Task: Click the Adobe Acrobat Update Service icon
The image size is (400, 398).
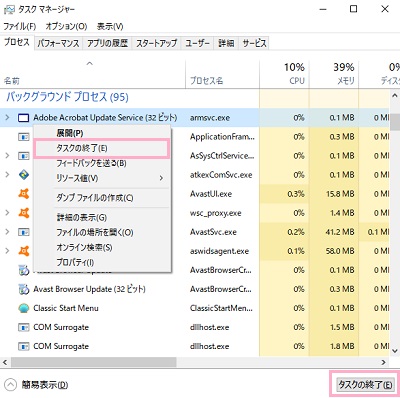Action: [23, 118]
